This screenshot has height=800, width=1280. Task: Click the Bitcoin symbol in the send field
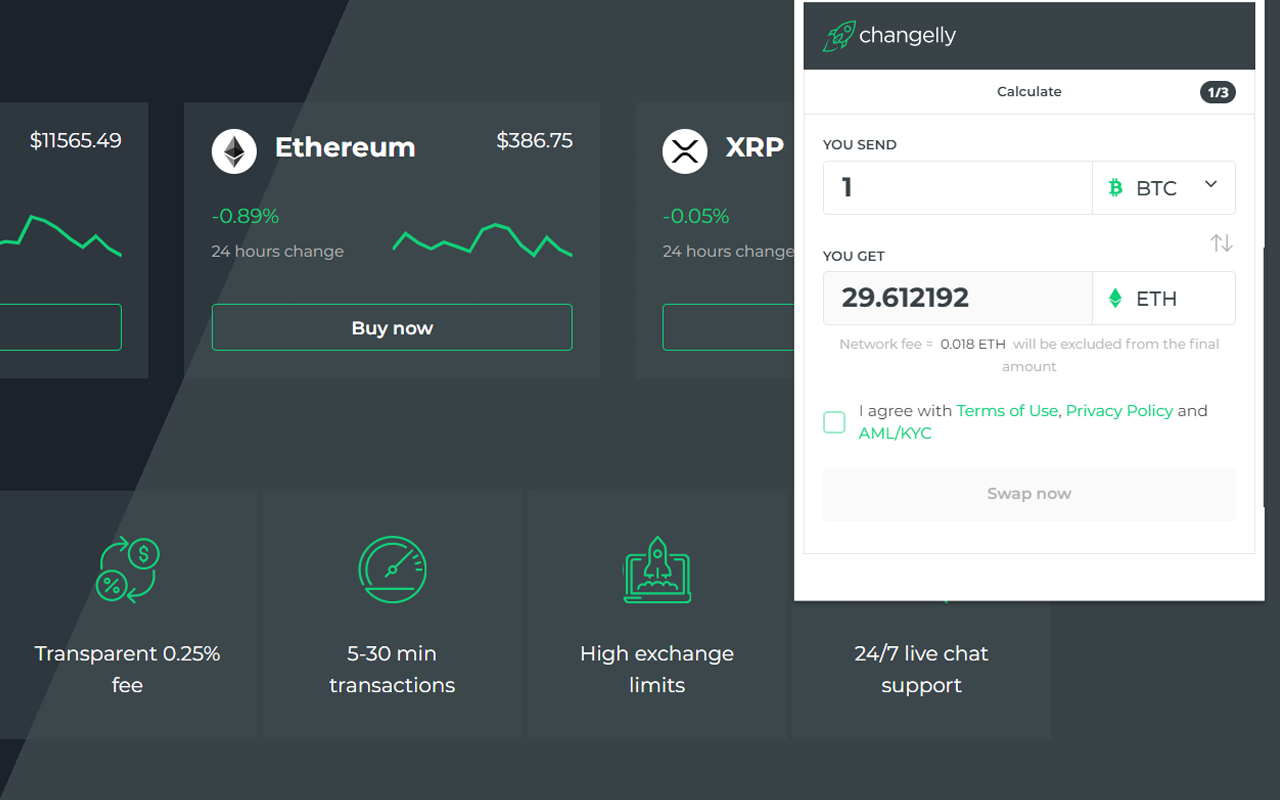pos(1117,187)
